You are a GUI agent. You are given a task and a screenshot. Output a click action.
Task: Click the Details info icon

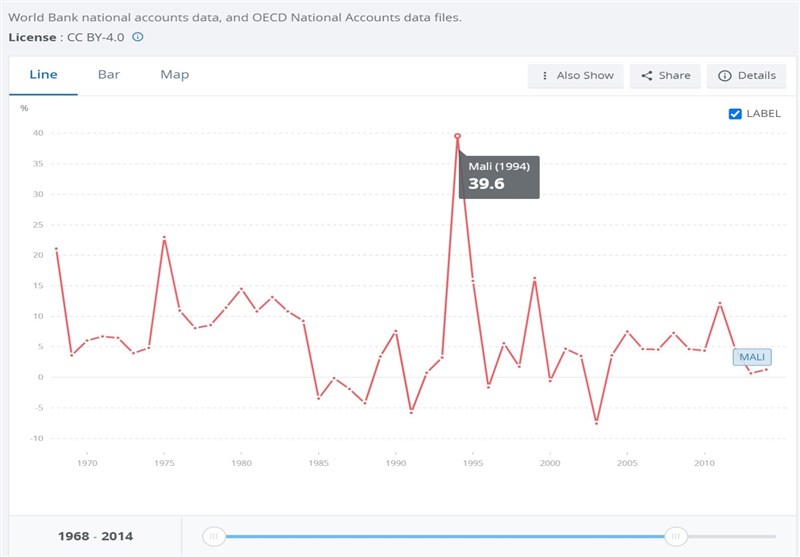click(x=725, y=76)
